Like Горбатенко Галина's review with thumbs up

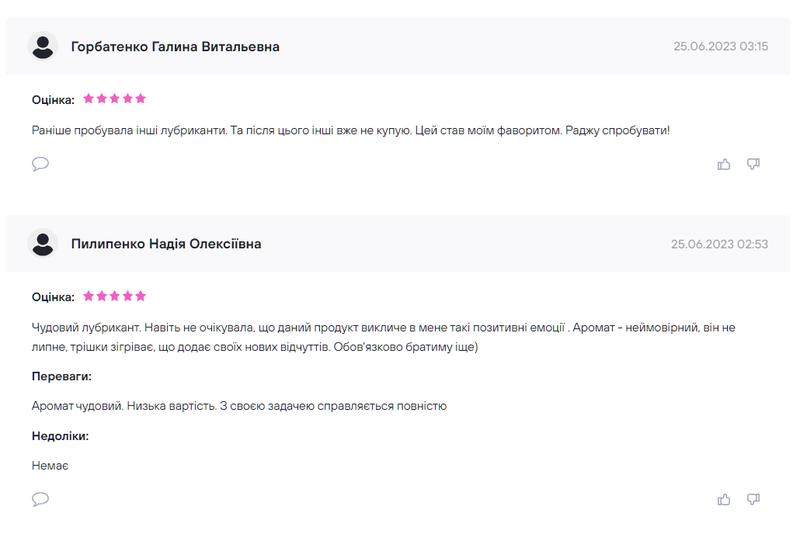[723, 164]
